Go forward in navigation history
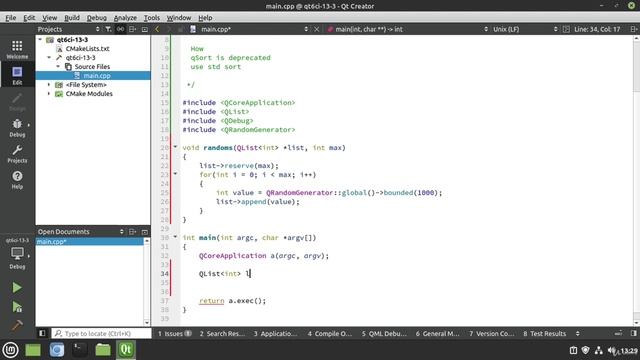Viewport: 640px width, 360px height. tap(169, 29)
